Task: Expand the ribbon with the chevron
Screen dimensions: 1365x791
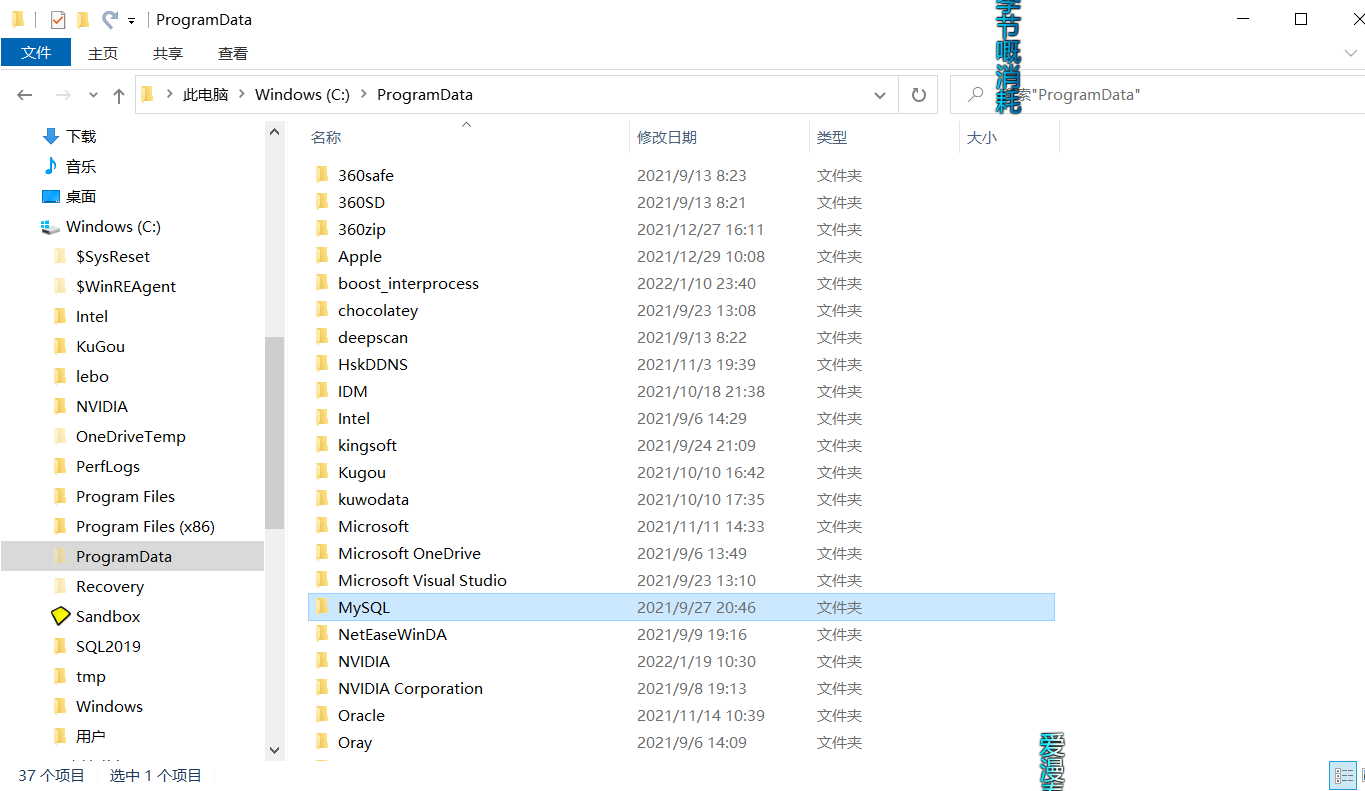Action: (1351, 53)
